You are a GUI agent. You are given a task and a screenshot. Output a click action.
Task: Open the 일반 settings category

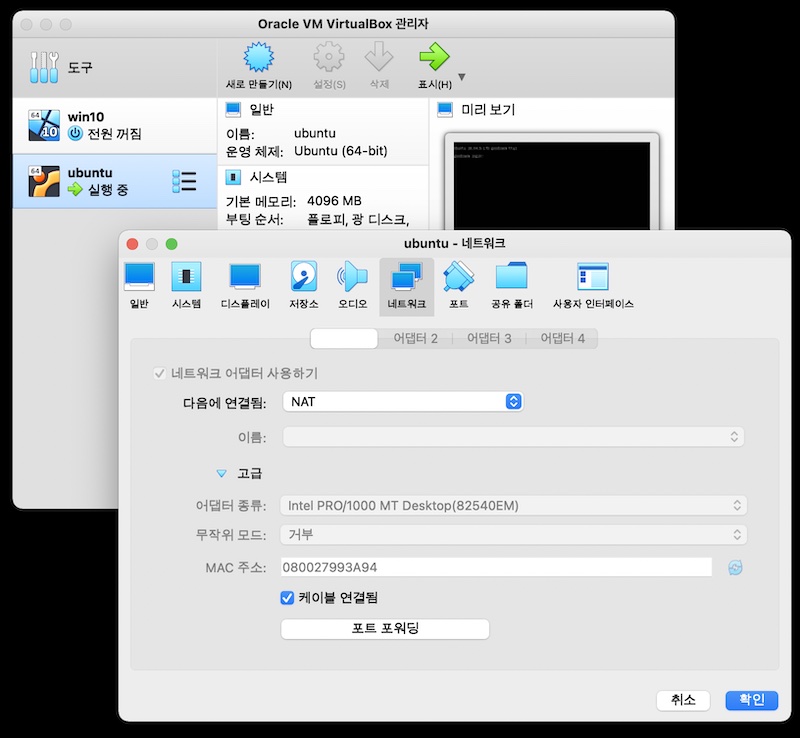click(x=139, y=286)
